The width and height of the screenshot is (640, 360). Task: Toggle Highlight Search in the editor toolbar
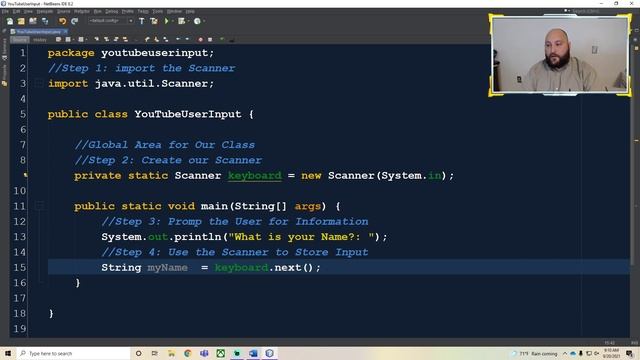(125, 39)
